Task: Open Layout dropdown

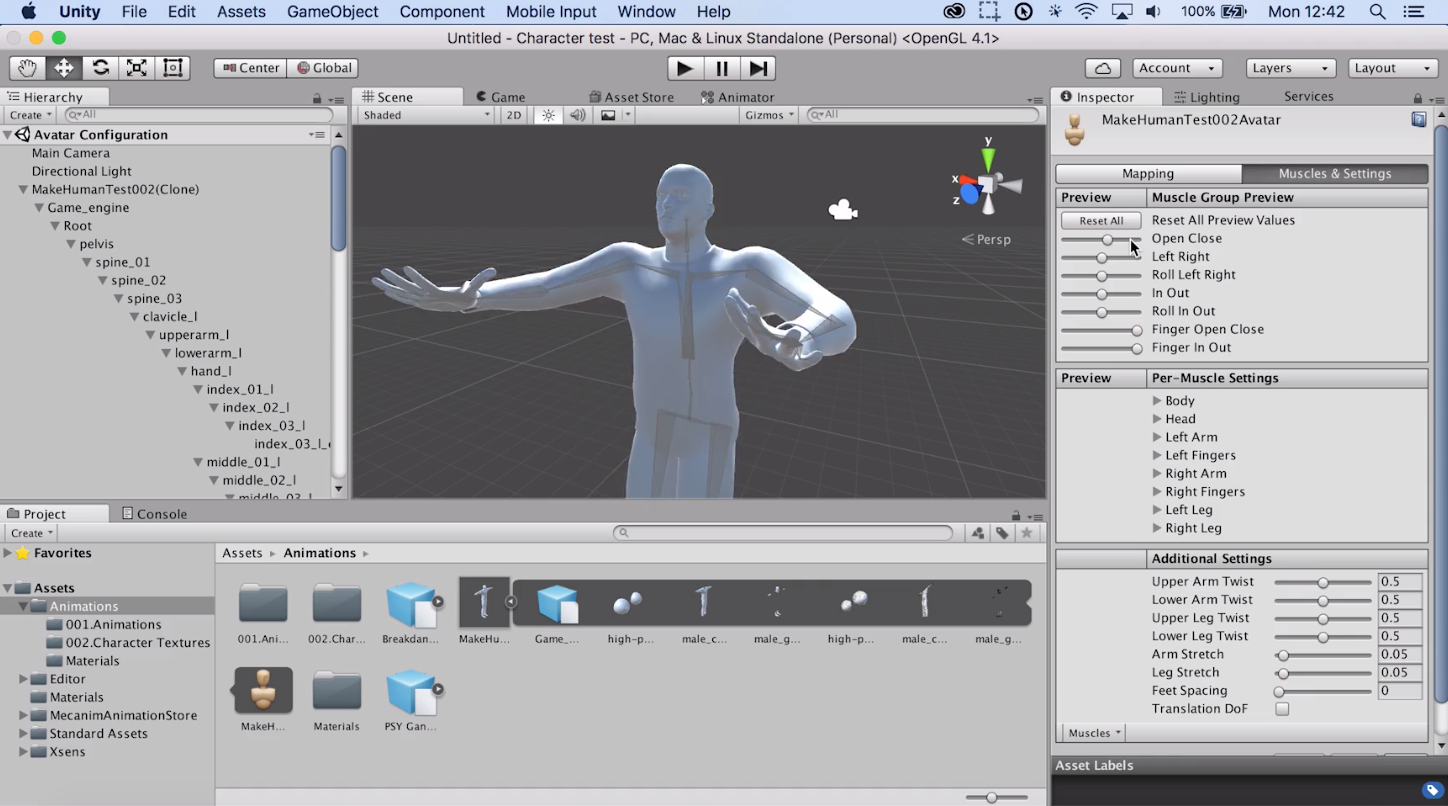Action: (1394, 68)
